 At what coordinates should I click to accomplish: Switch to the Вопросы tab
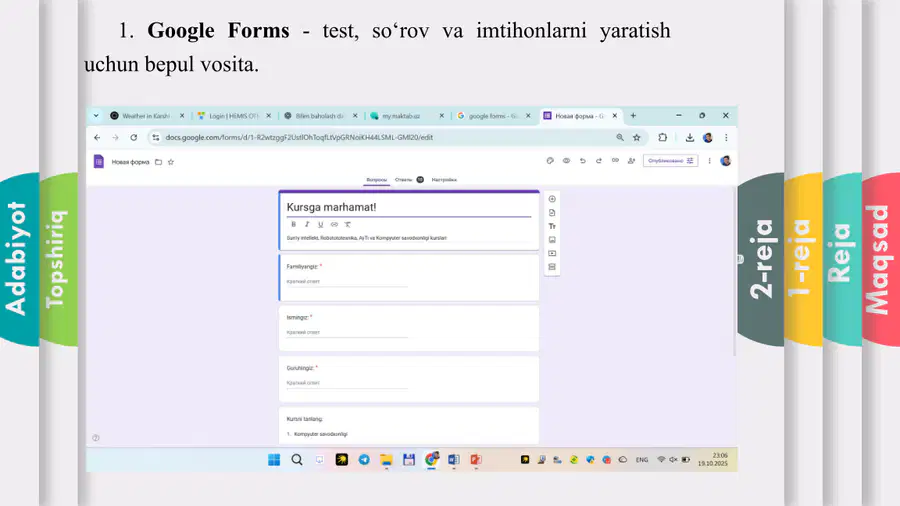(377, 180)
